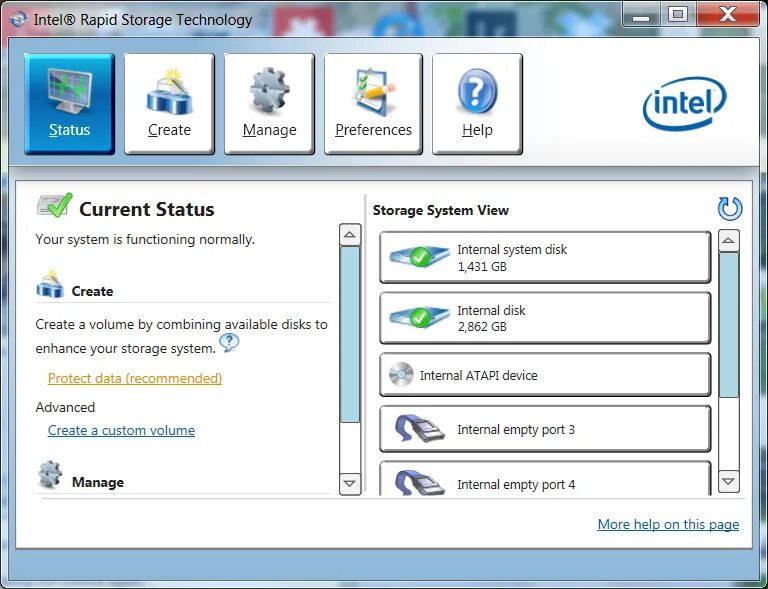The image size is (768, 589).
Task: Open More help on this page link
Action: (x=668, y=524)
